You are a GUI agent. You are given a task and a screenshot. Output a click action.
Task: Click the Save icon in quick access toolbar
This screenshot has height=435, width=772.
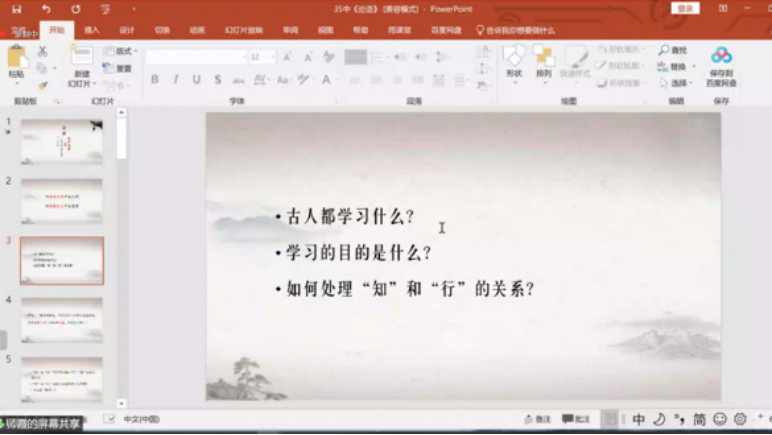(x=16, y=9)
